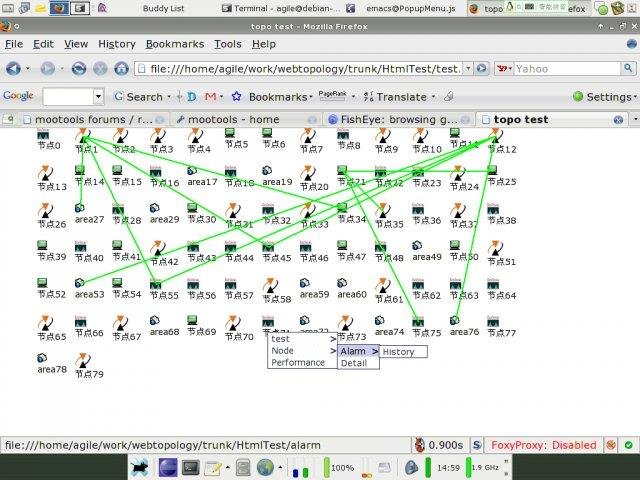Screen dimensions: 640x480
Task: Click the Google Search button
Action: [139, 97]
